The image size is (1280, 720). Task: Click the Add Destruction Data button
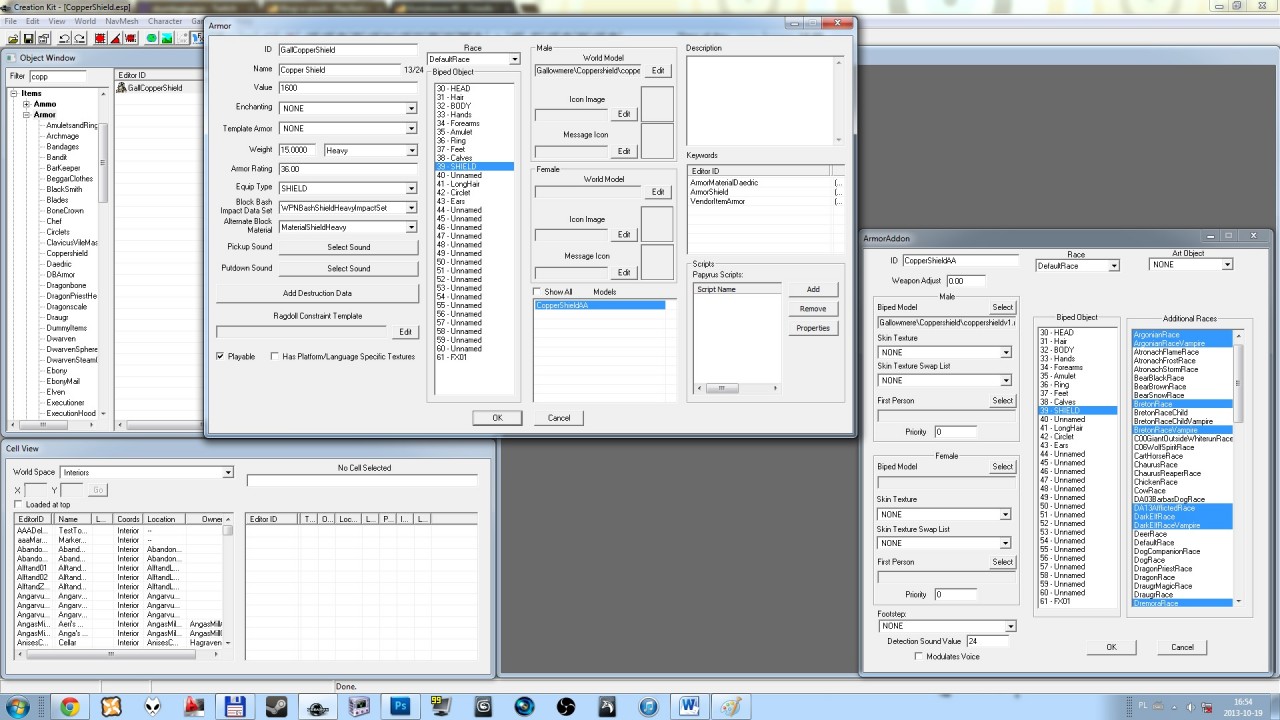[x=317, y=293]
